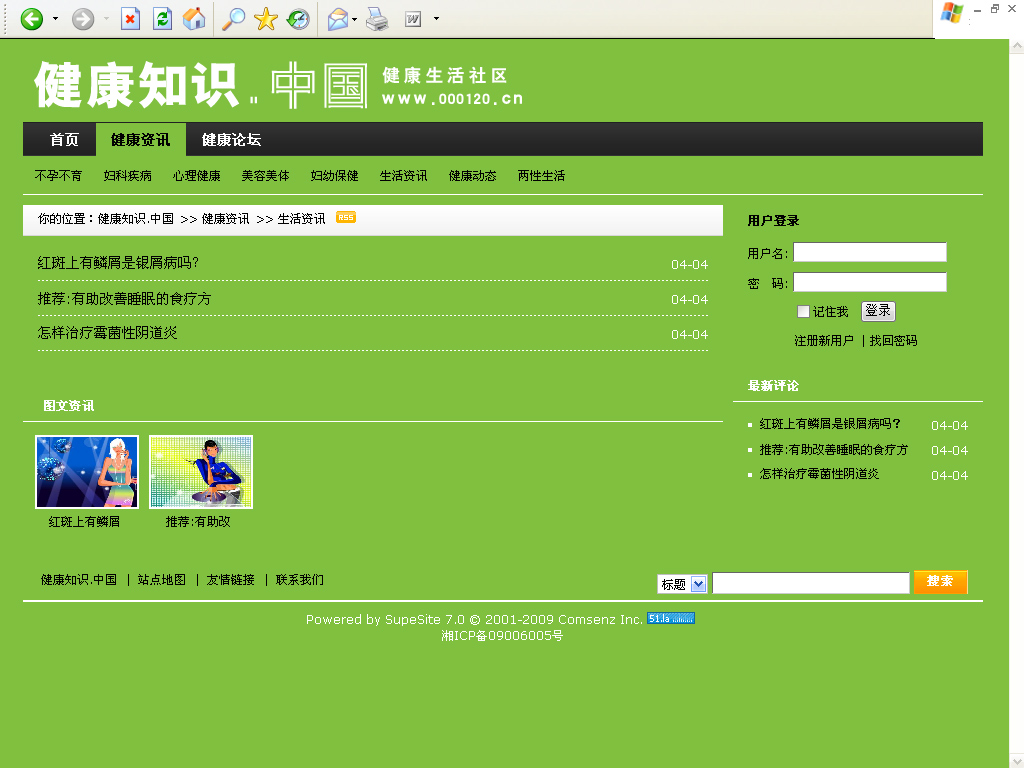Open the 健康论坛 navigation tab

[x=231, y=139]
